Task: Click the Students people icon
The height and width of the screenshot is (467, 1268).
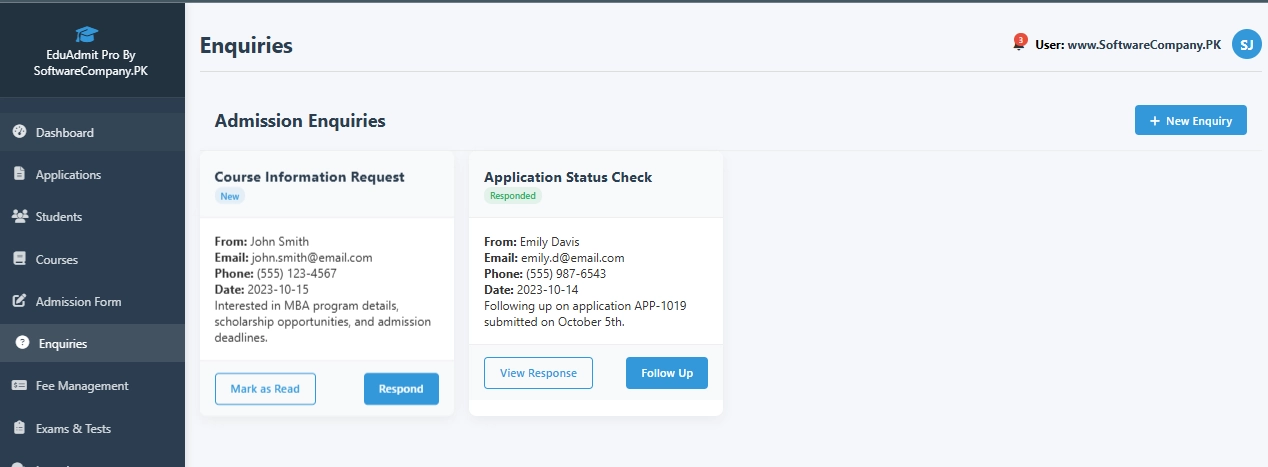Action: (19, 216)
